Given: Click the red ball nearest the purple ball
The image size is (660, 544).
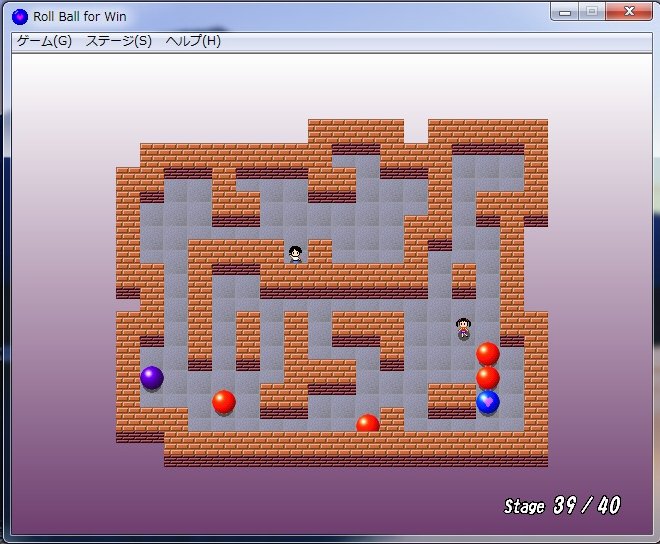Looking at the screenshot, I should pos(224,402).
